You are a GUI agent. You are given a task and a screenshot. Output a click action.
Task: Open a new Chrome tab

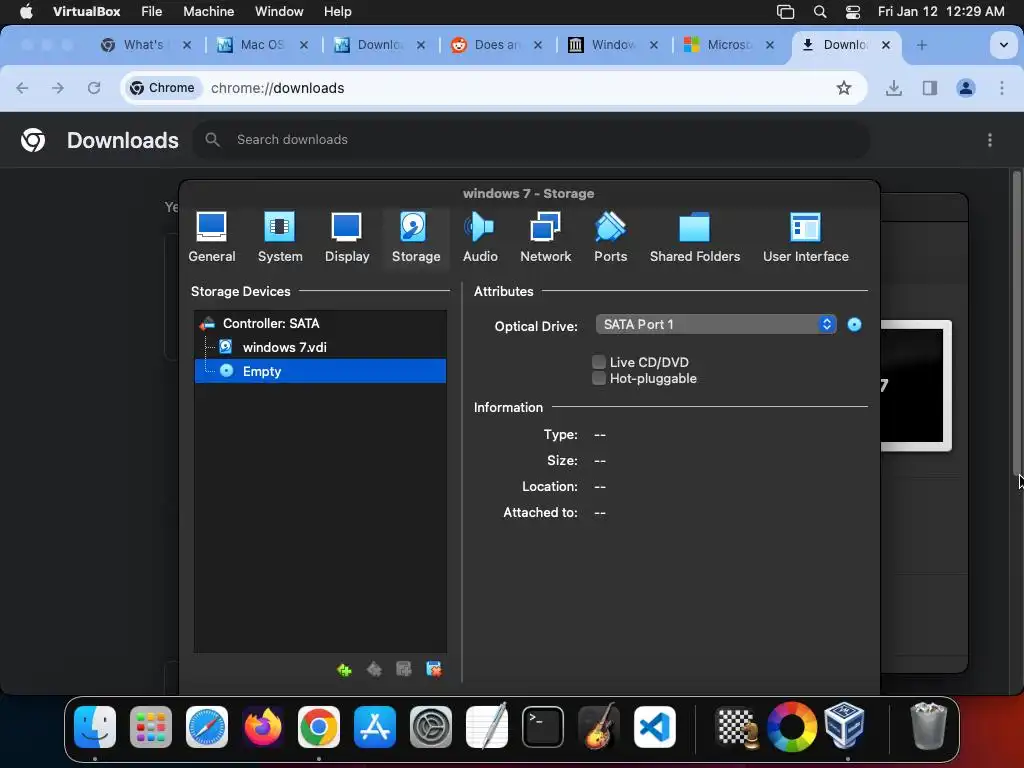921,44
